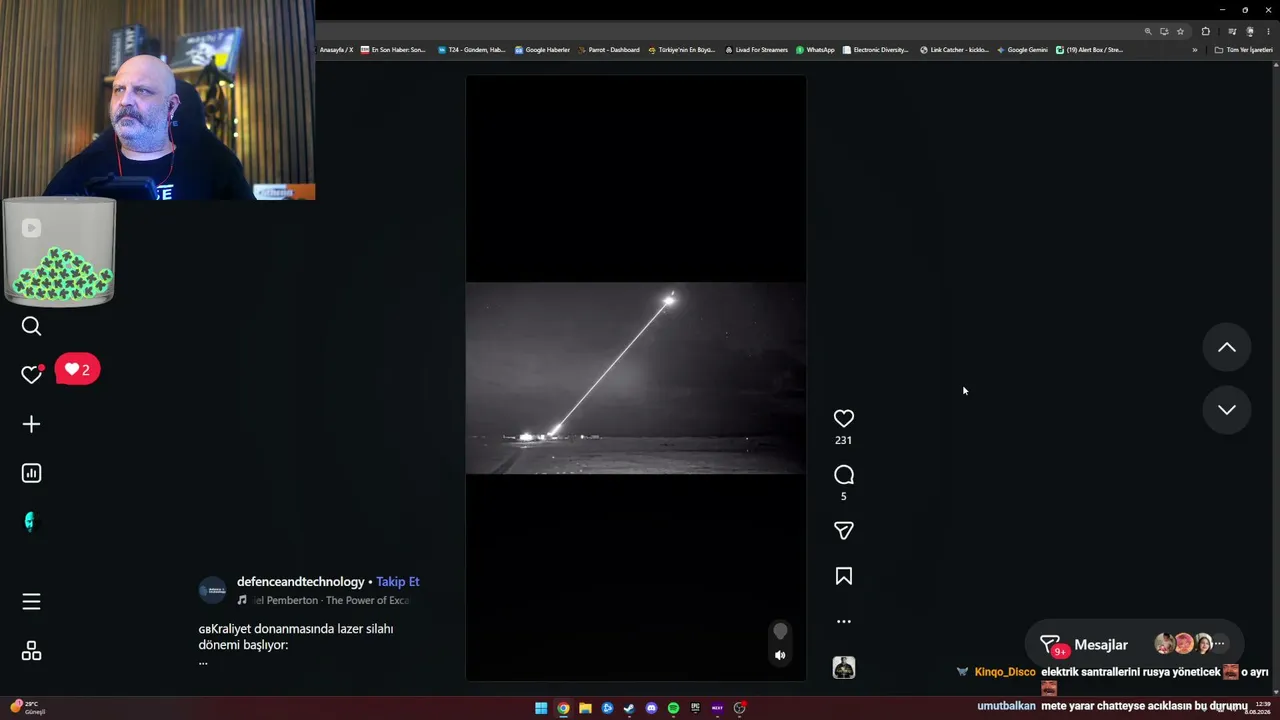The width and height of the screenshot is (1280, 720).
Task: Open the Electronic Diversity bookmark
Action: pos(876,50)
